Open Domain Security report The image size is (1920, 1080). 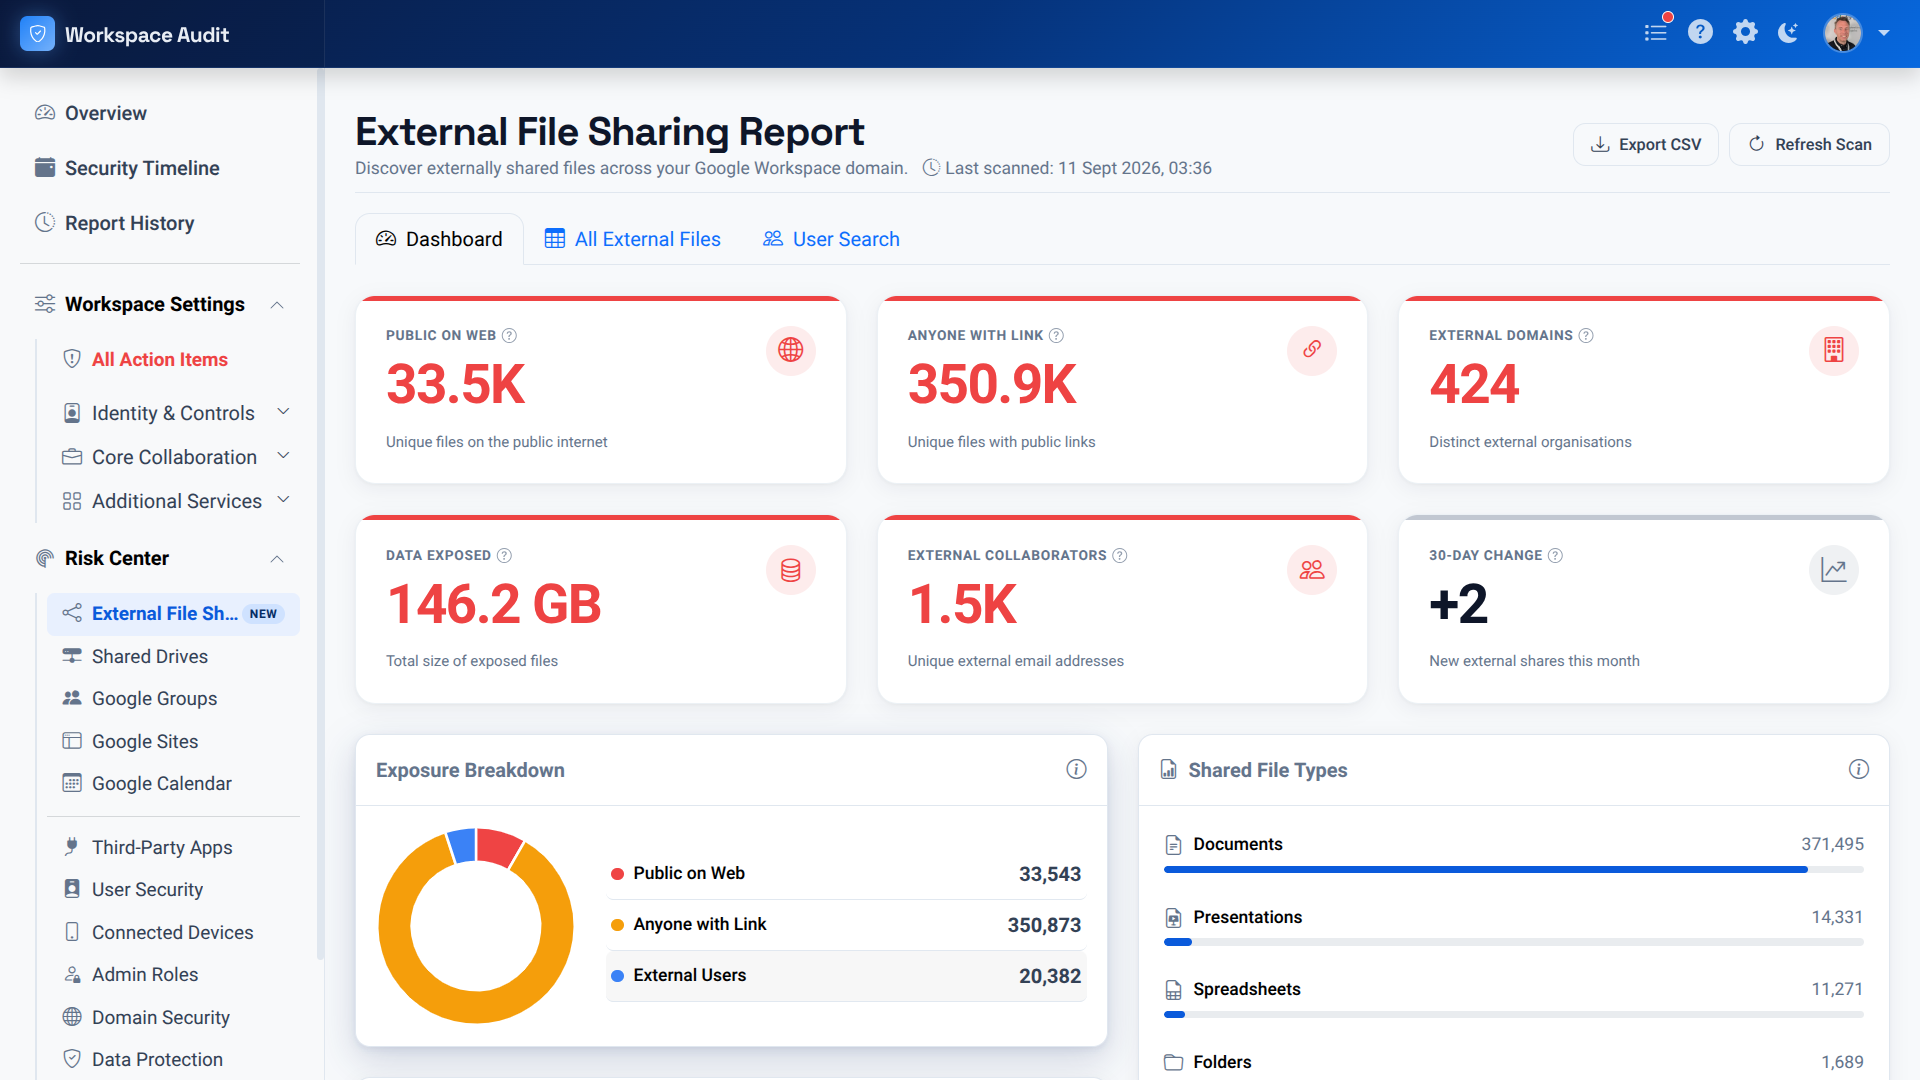[160, 1017]
